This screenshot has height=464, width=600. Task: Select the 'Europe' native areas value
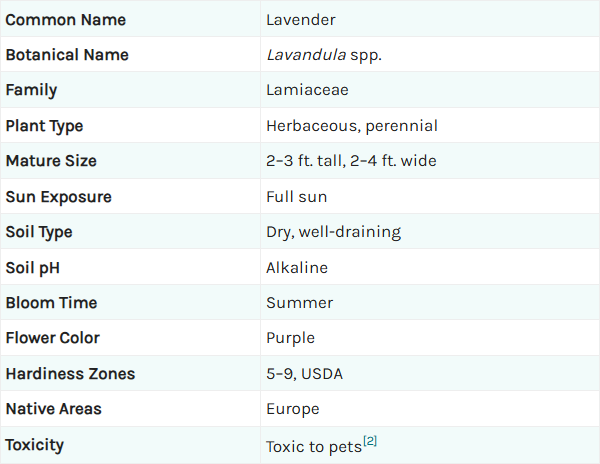[x=293, y=409]
